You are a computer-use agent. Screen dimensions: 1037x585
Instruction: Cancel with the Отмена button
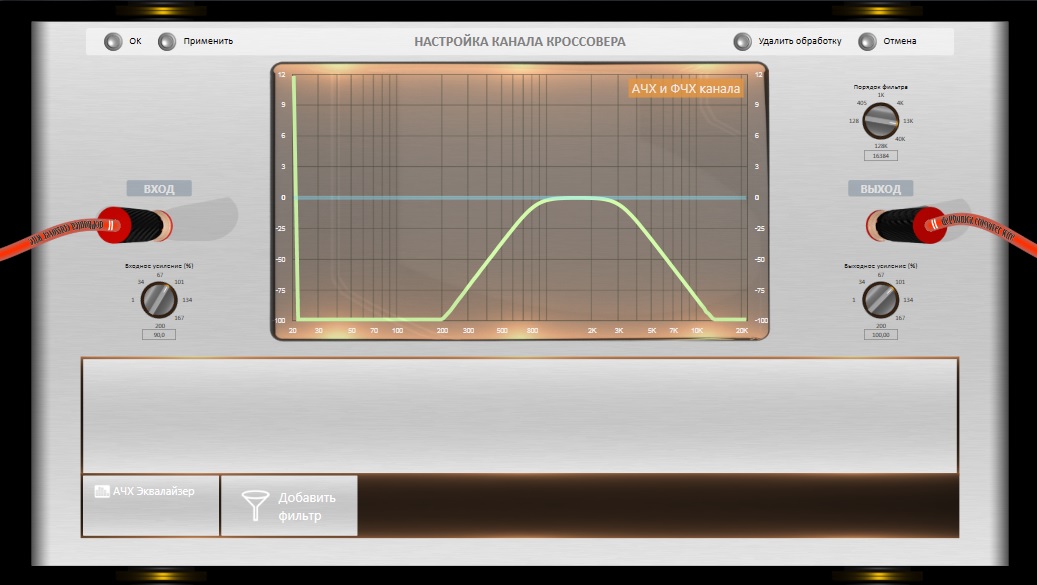(x=867, y=41)
